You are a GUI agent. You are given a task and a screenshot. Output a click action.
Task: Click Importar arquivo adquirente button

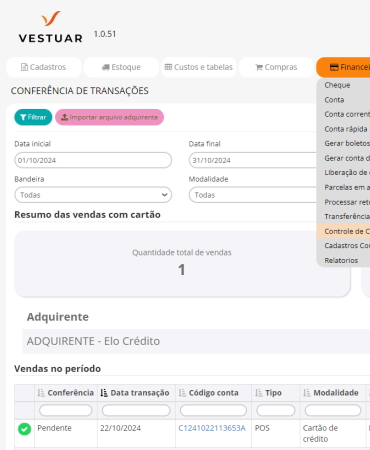click(x=109, y=117)
